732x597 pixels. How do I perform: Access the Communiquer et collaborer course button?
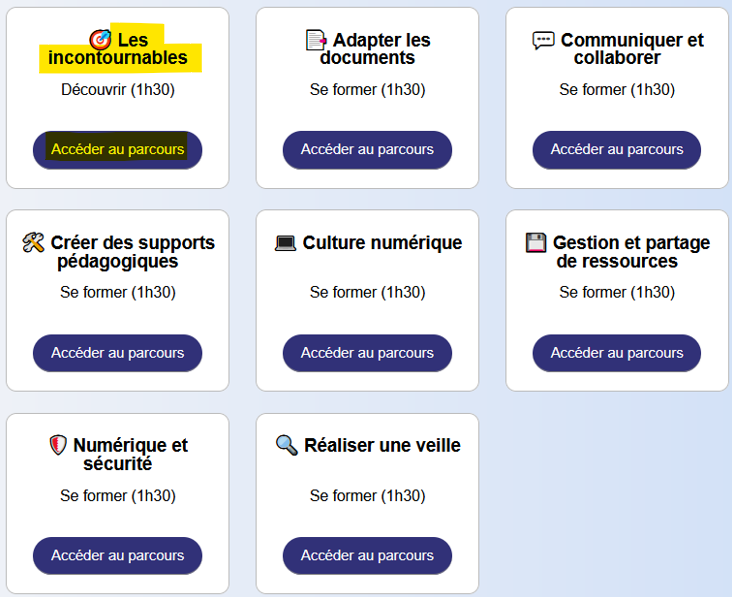click(x=617, y=150)
